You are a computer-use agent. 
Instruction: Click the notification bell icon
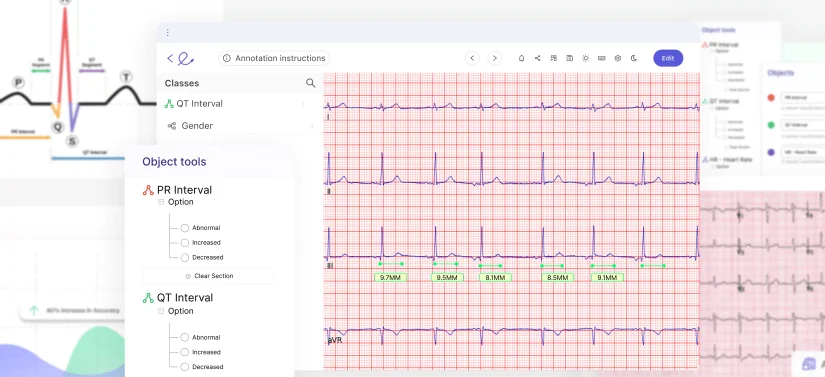pos(521,58)
